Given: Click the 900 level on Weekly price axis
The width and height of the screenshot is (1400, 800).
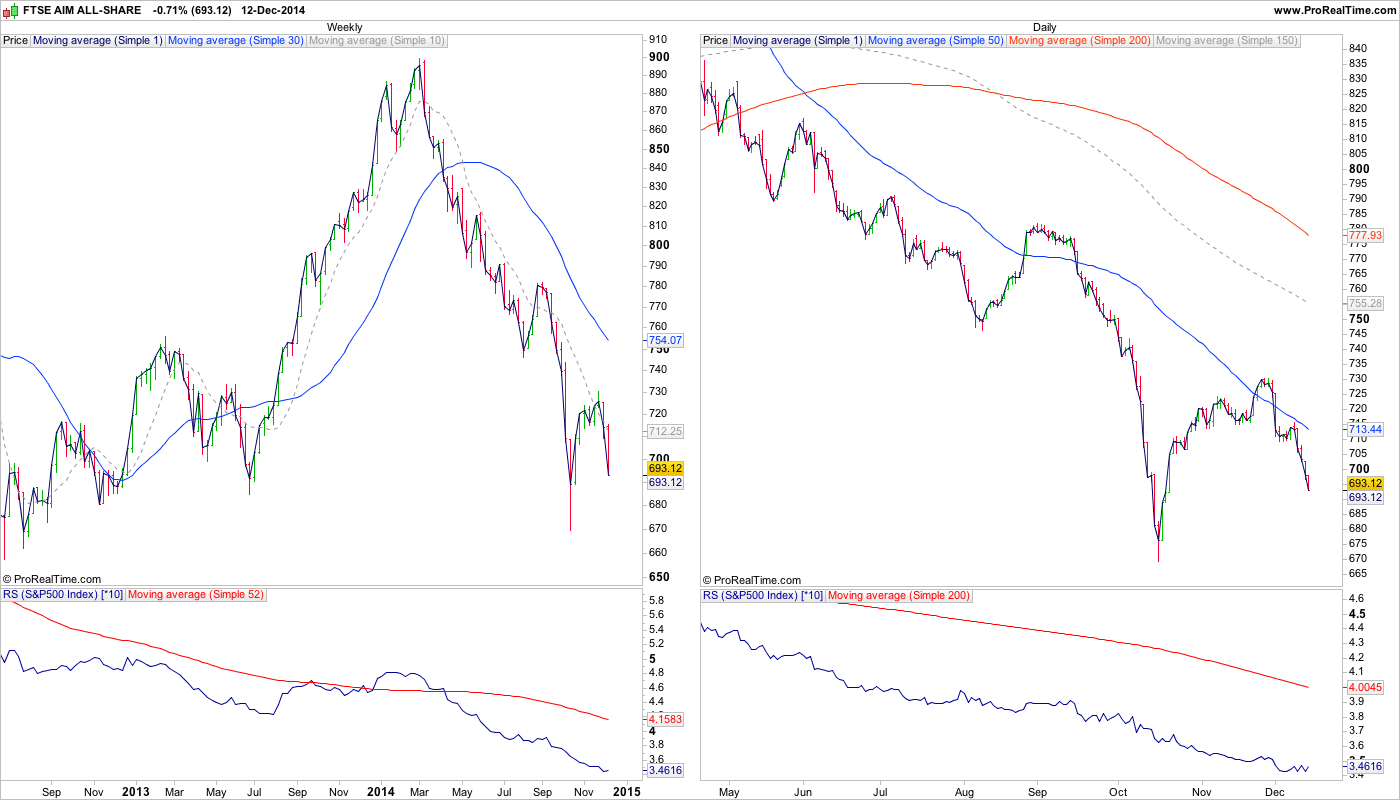Looking at the screenshot, I should click(659, 56).
